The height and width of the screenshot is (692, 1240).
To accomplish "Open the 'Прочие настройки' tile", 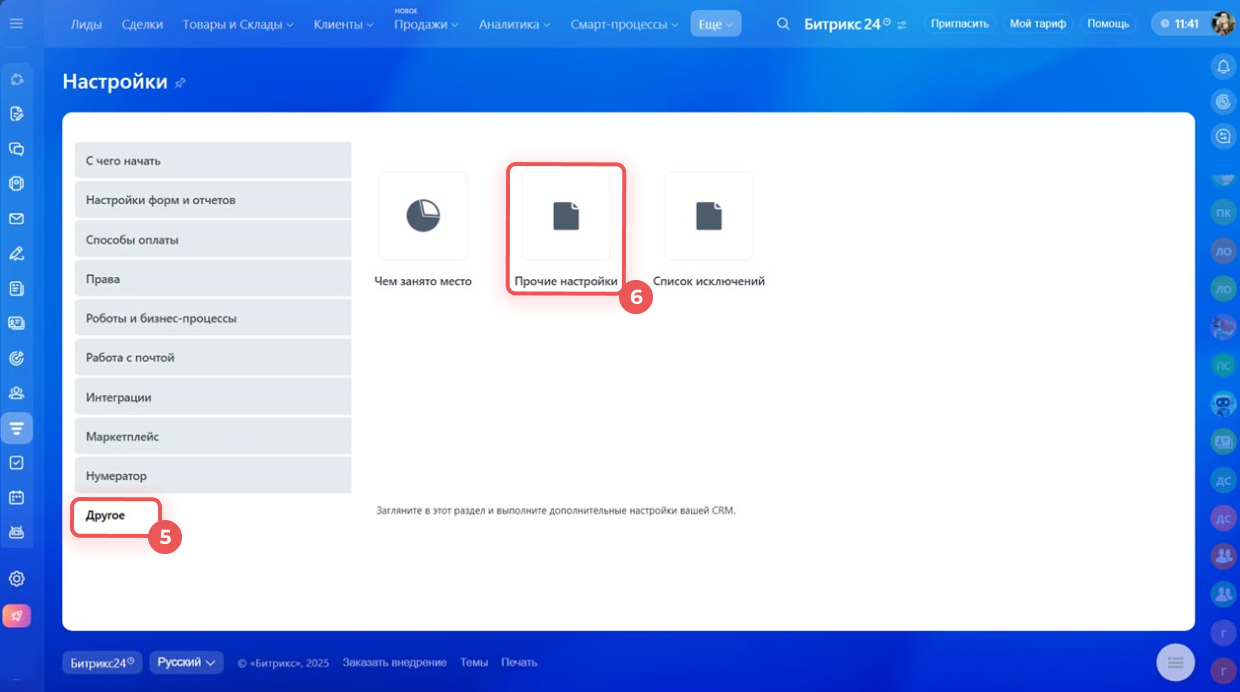I will tap(566, 217).
